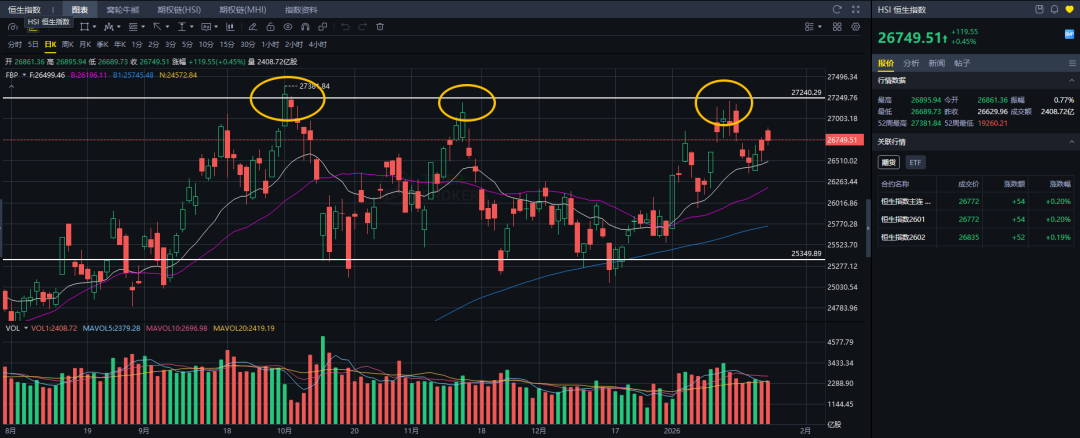Click the 恒生指数2601 contract row
Viewport: 1080px width, 438px height.
point(903,221)
